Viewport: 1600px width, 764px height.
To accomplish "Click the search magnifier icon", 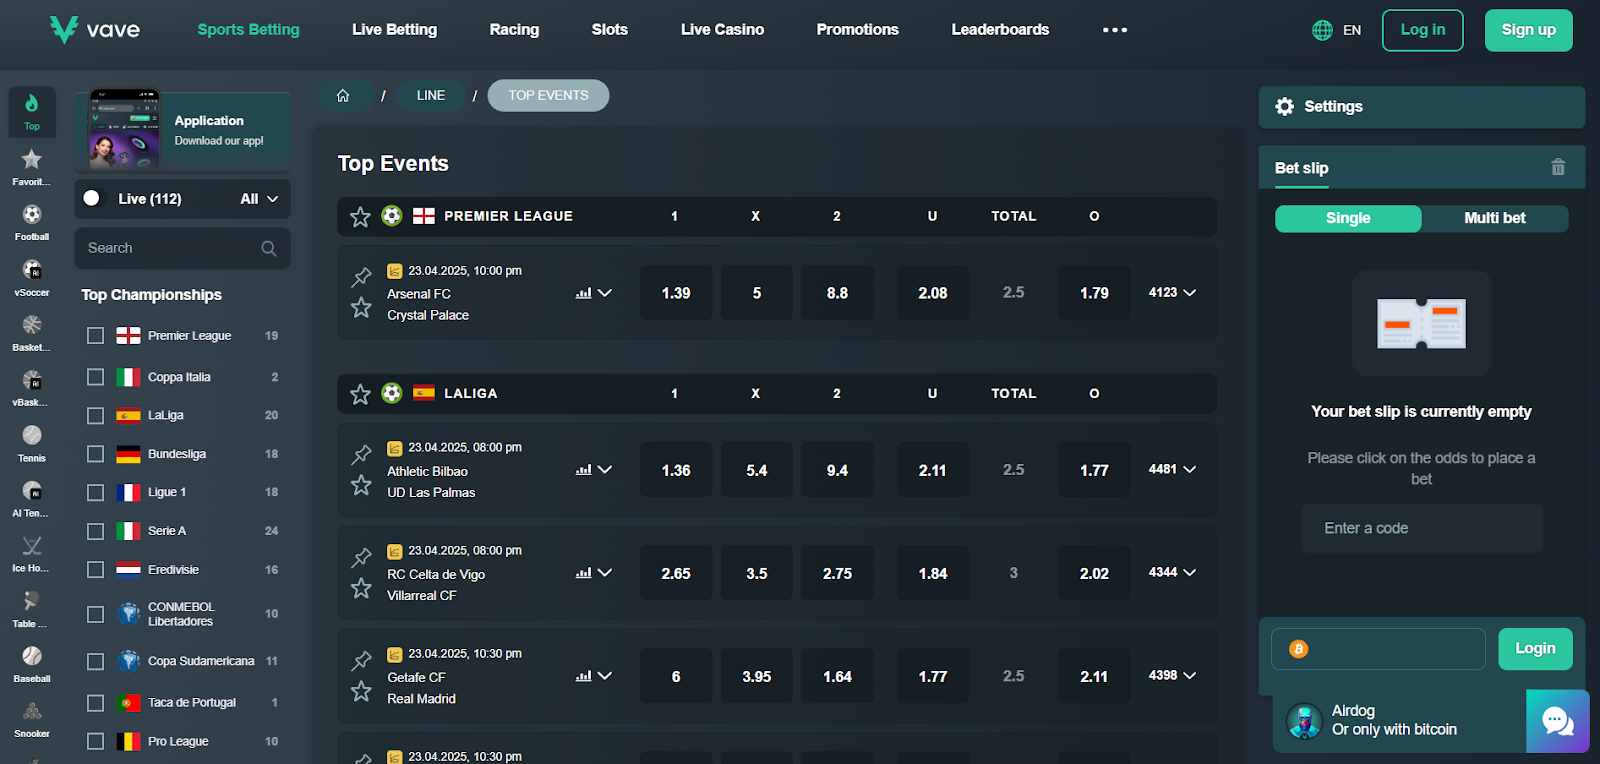I will tap(269, 248).
